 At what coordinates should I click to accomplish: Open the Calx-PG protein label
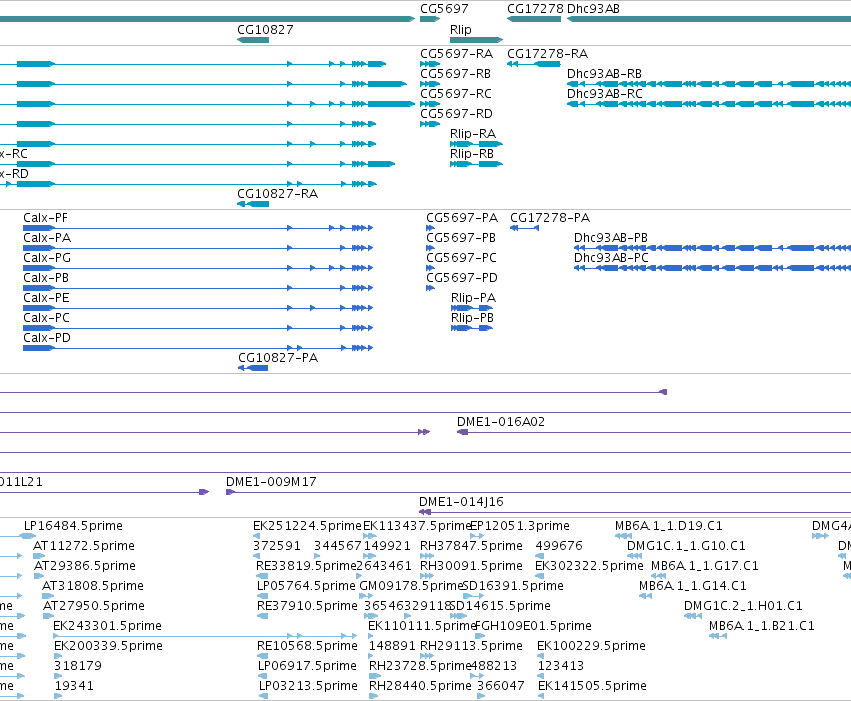(47, 258)
